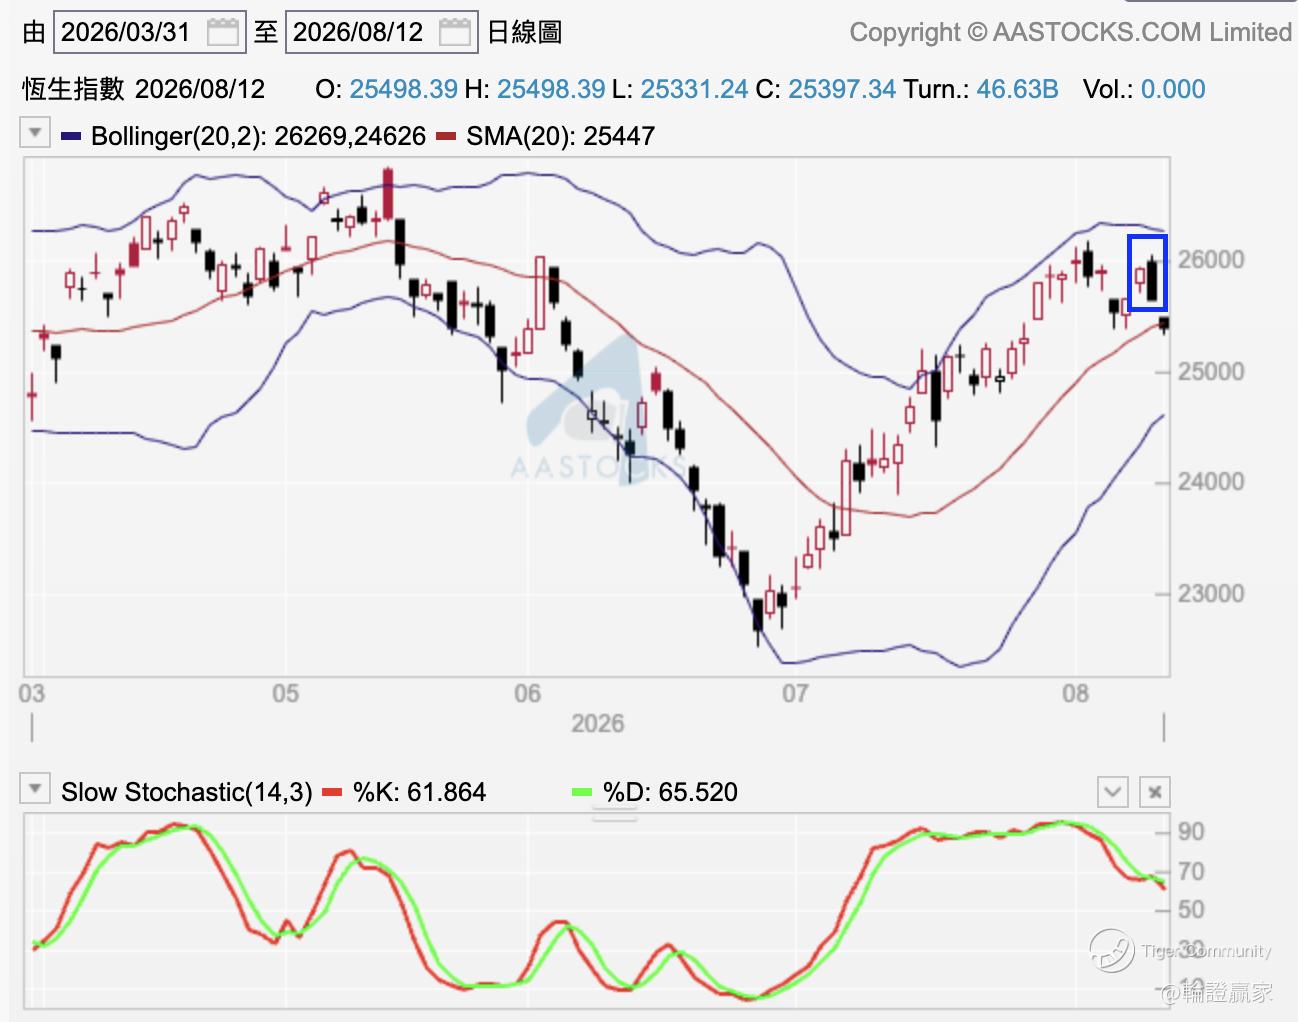
Task: Click the 2026 year axis label
Action: pos(598,723)
